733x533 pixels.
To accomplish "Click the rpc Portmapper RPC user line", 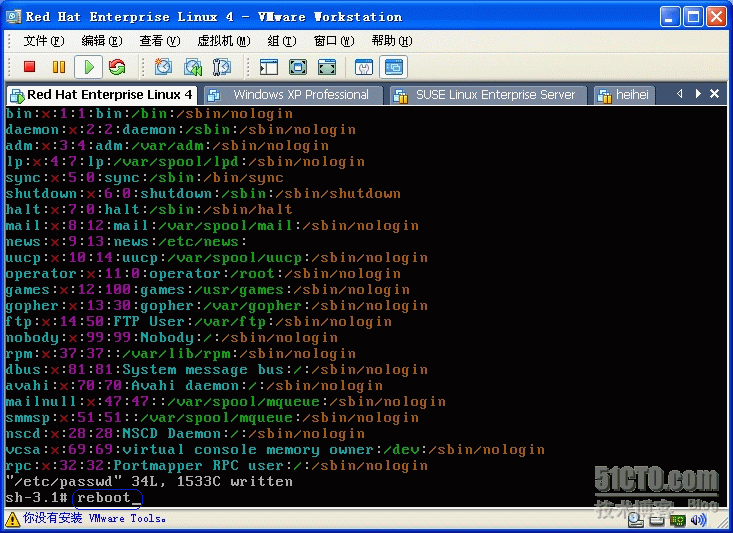I will click(x=216, y=466).
